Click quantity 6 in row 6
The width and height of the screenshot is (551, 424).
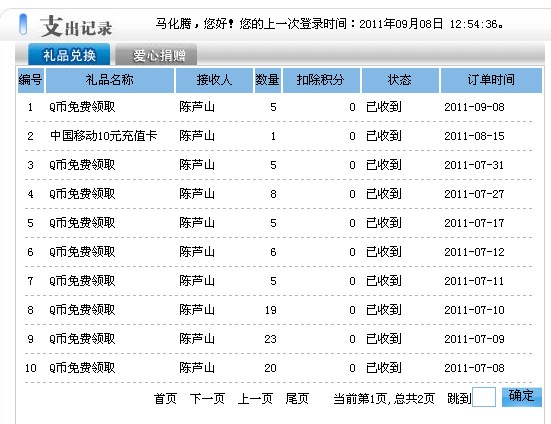(x=273, y=252)
